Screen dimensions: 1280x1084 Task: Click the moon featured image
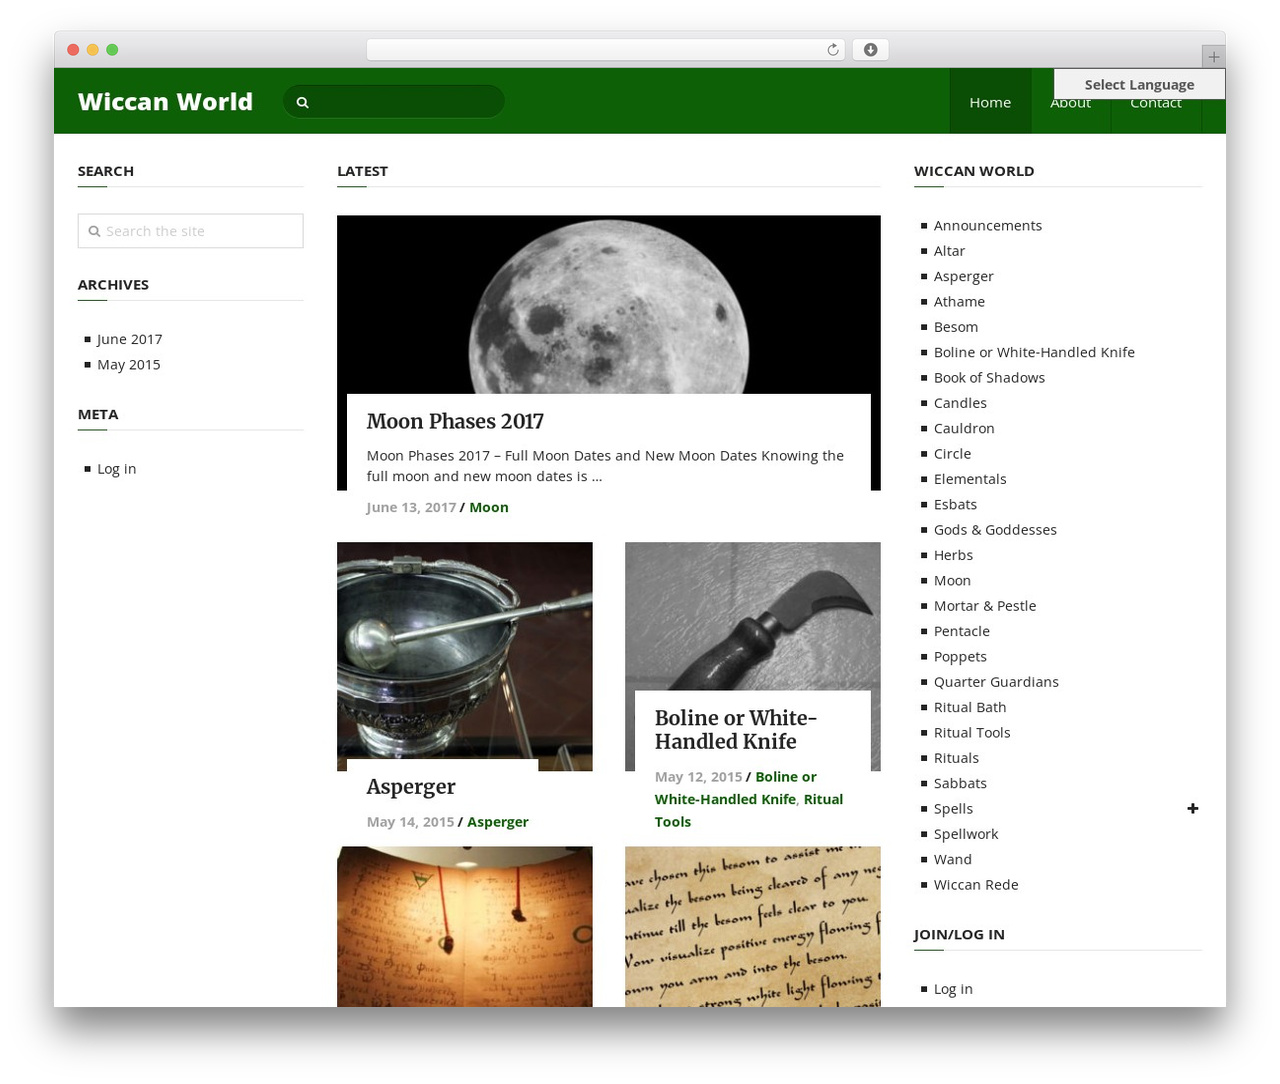608,304
